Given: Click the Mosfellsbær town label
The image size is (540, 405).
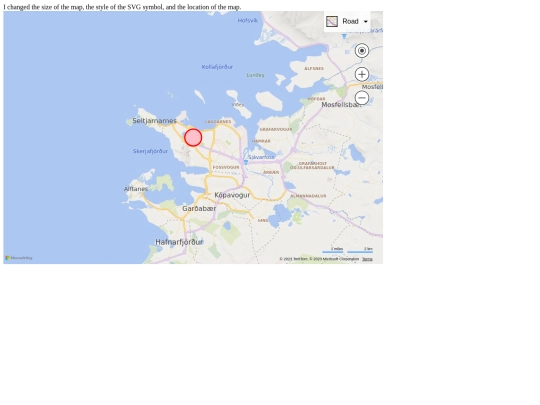Looking at the screenshot, I should (341, 105).
